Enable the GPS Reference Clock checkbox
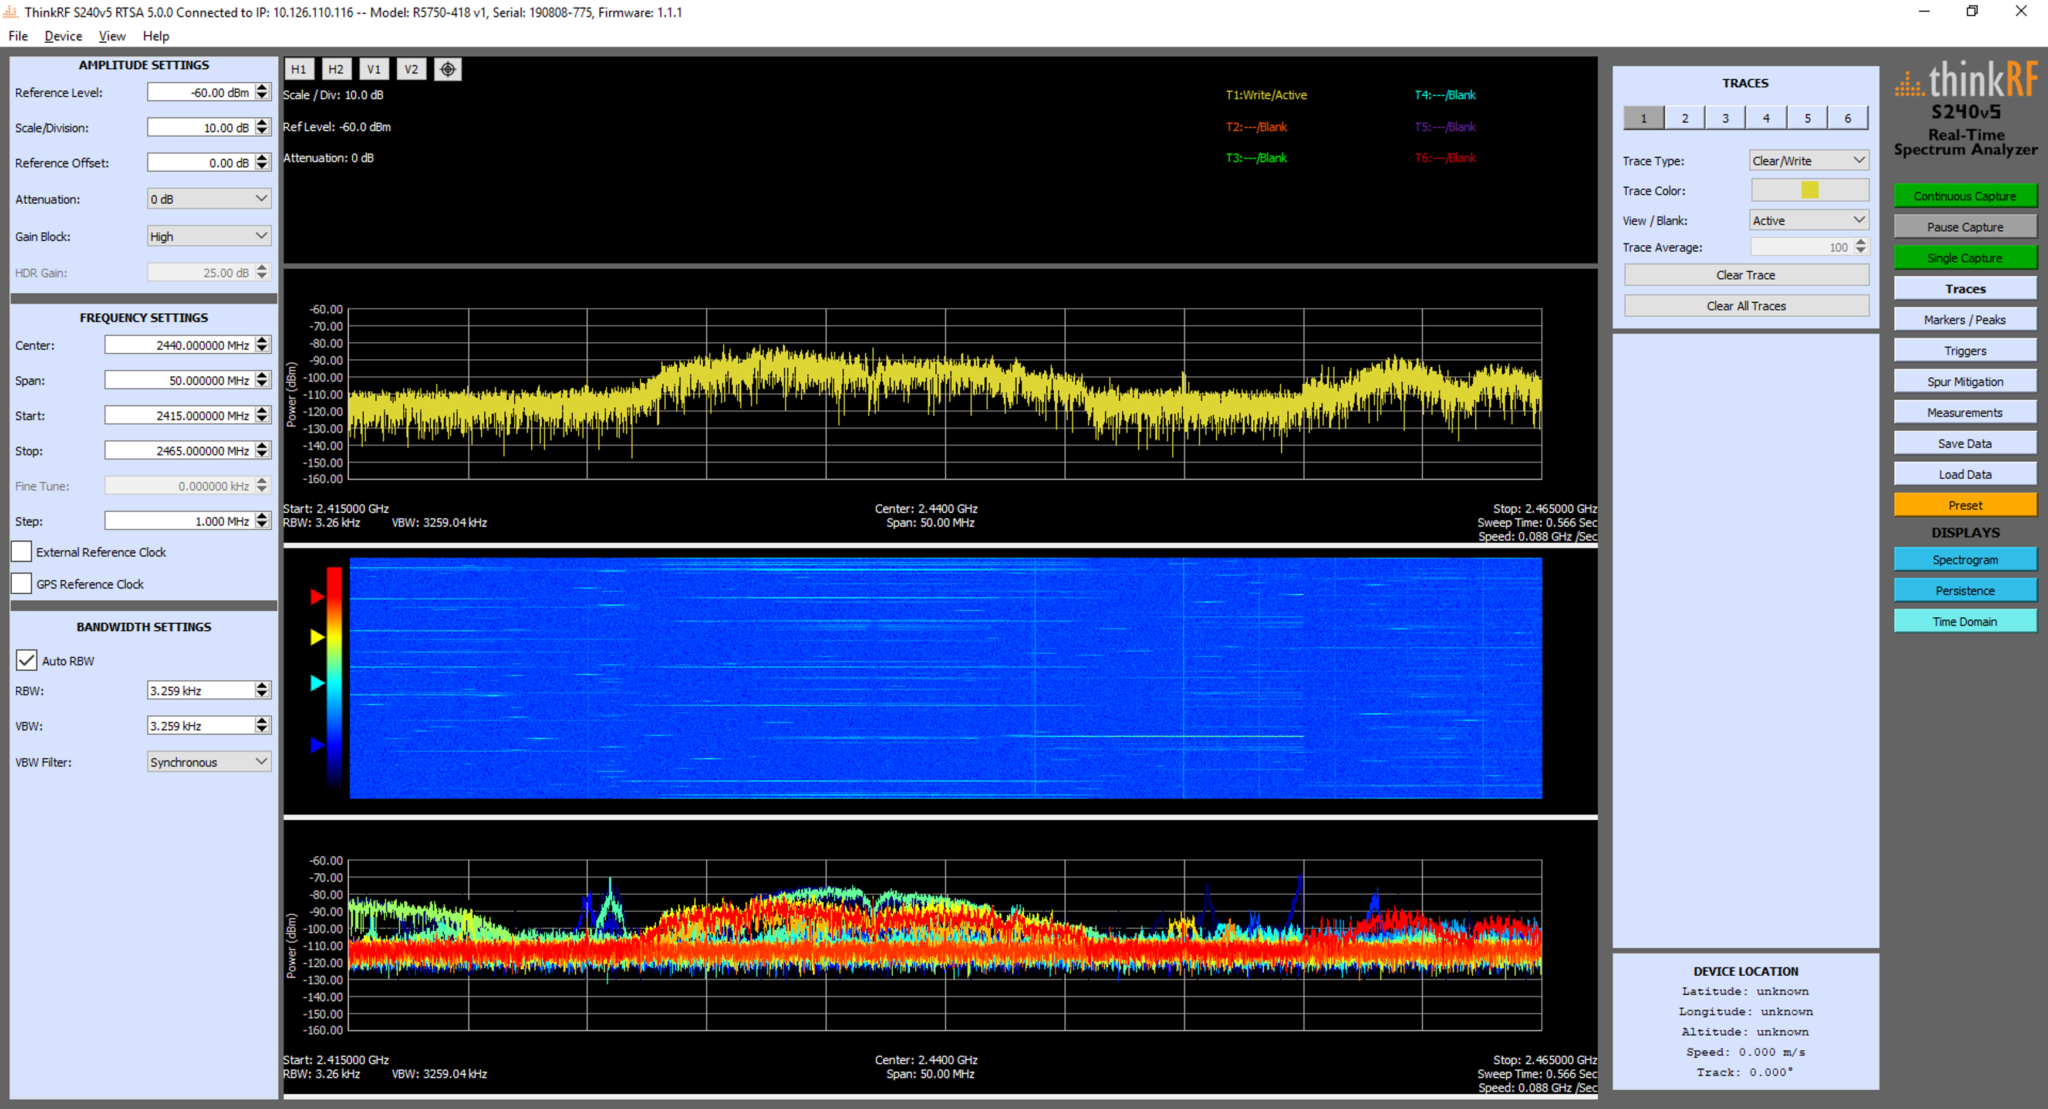The width and height of the screenshot is (2048, 1109). tap(21, 583)
